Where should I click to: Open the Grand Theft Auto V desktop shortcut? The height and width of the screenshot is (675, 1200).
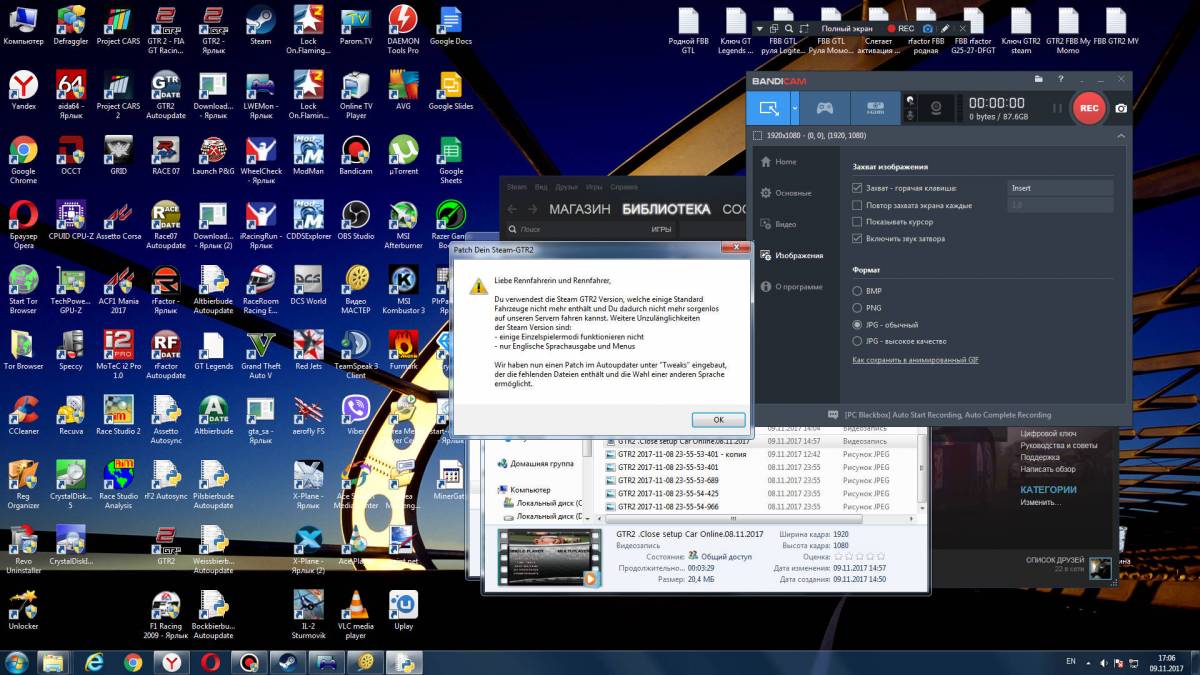(x=261, y=347)
